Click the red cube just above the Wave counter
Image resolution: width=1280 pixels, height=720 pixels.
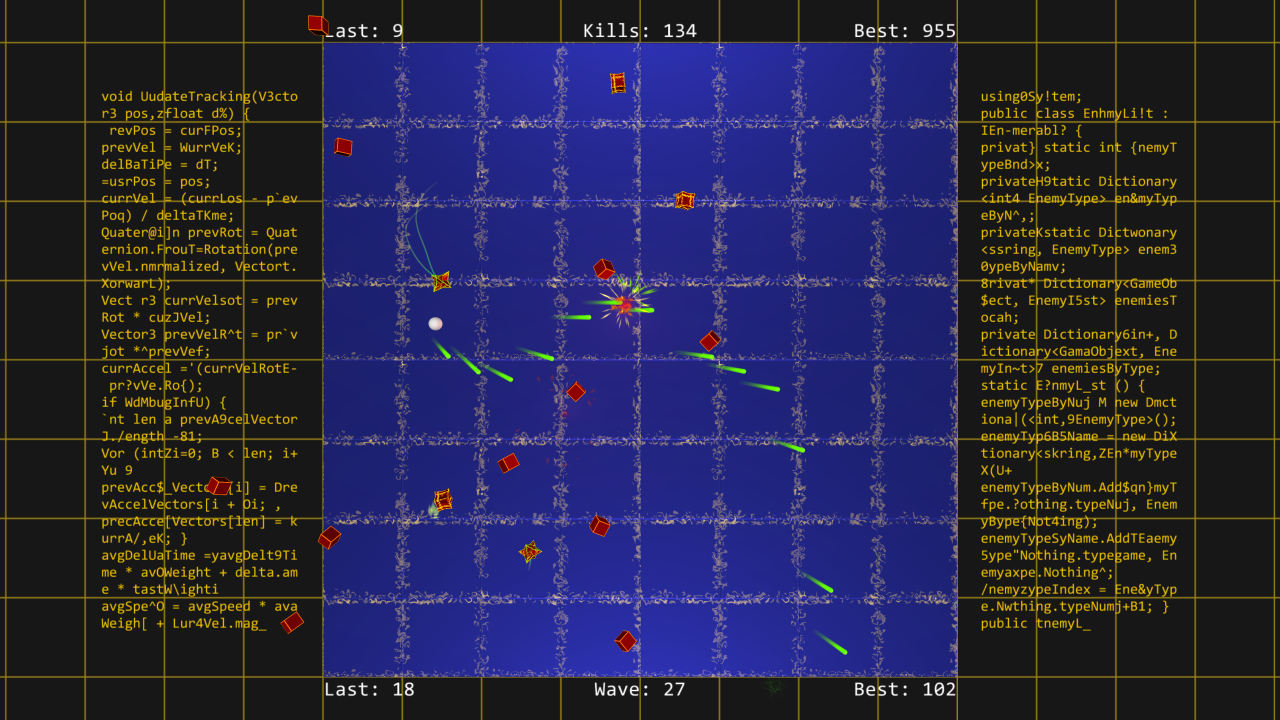(626, 641)
